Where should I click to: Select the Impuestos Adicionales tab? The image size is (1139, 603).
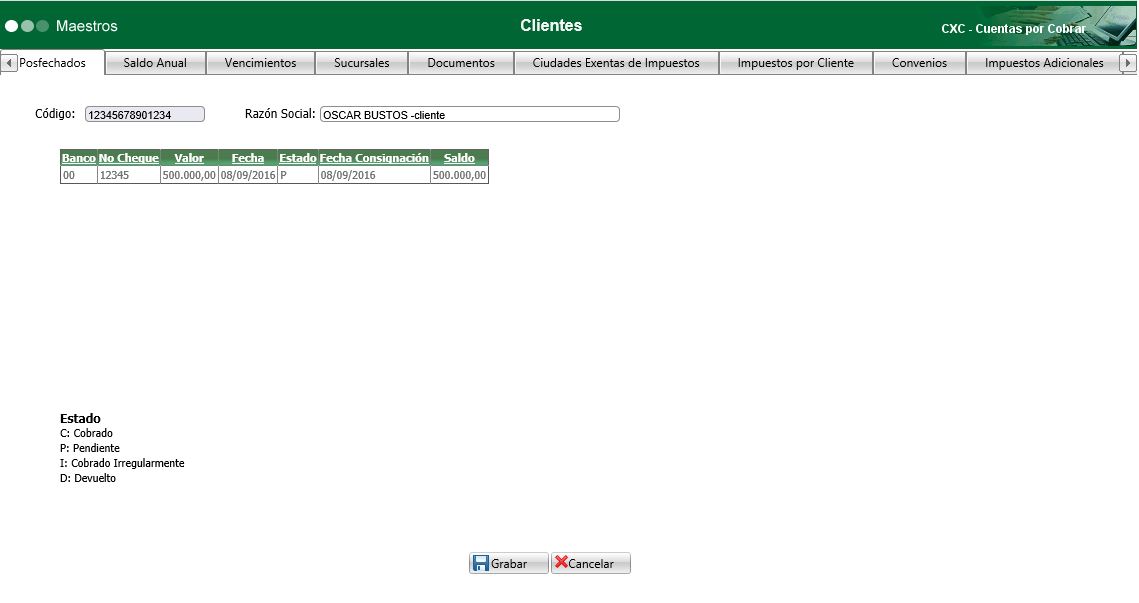pos(1044,63)
